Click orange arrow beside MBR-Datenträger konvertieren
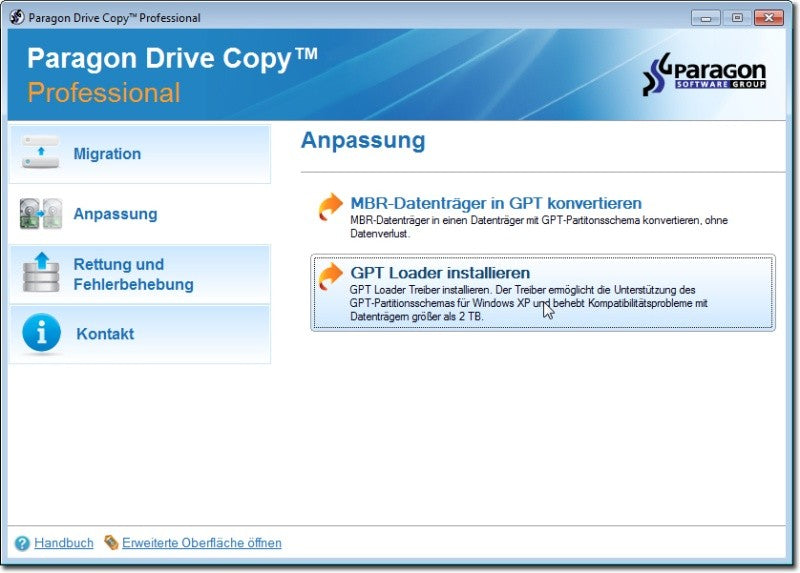 [x=330, y=207]
